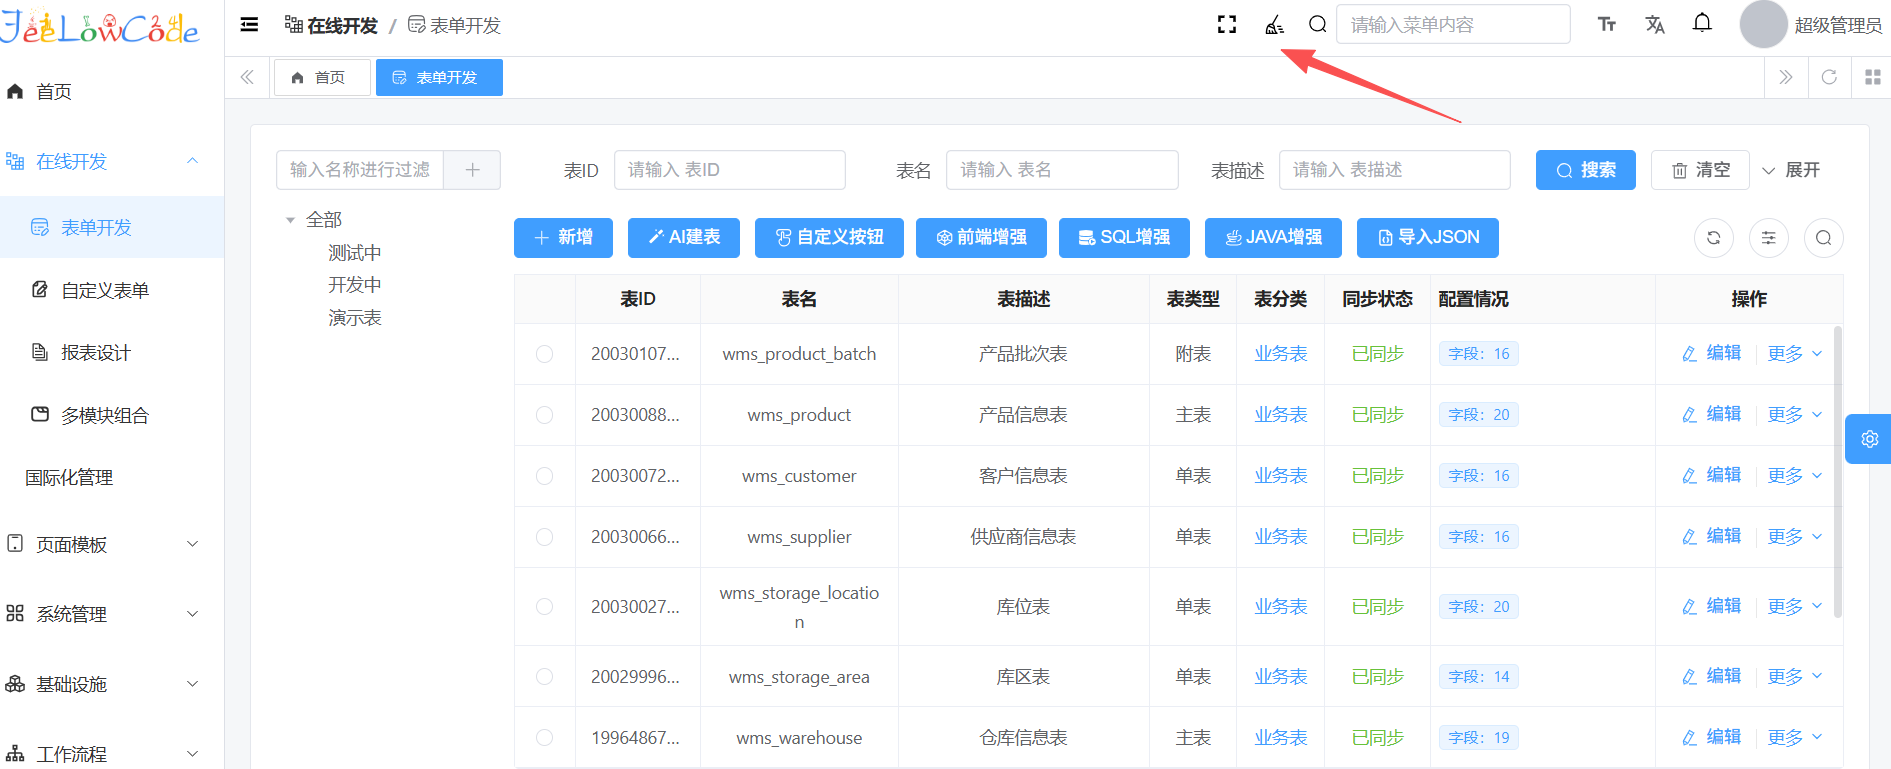Click the fullscreen toggle icon in header
The width and height of the screenshot is (1891, 769).
pyautogui.click(x=1227, y=25)
